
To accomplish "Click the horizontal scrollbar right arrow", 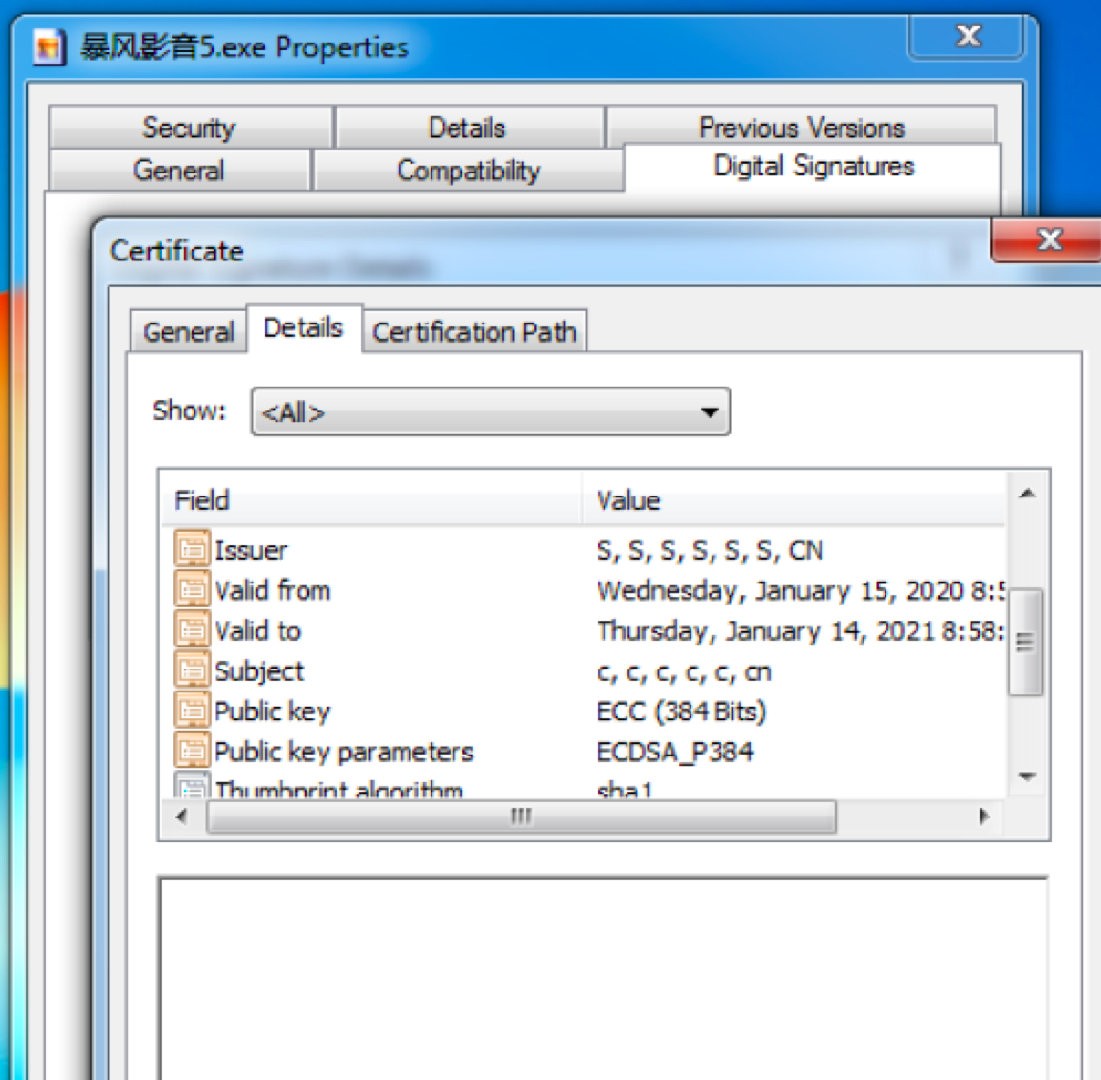I will coord(984,817).
